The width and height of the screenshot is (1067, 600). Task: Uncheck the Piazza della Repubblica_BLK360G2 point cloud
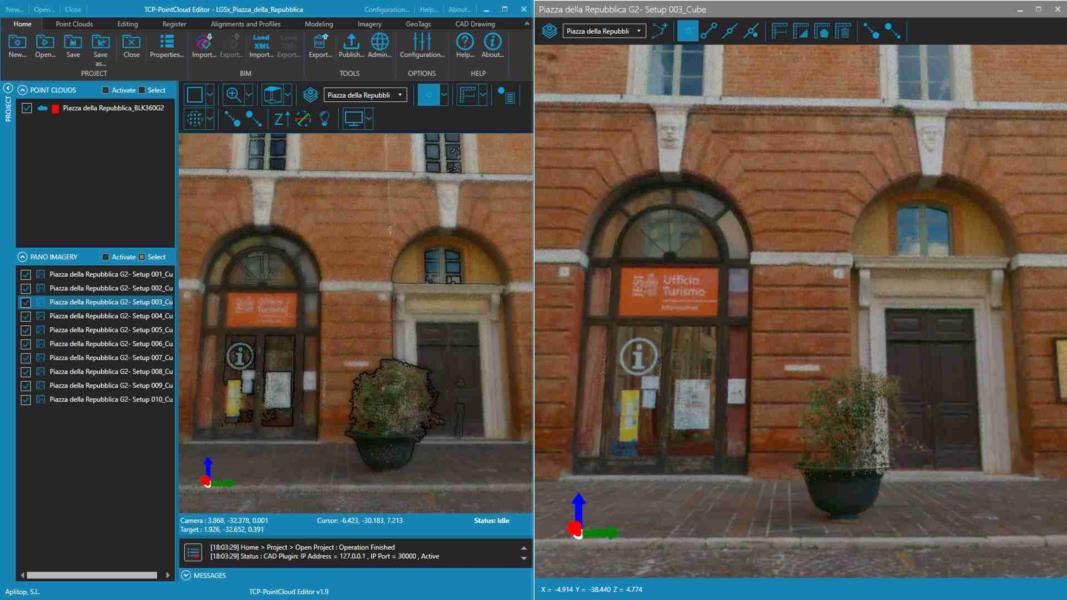(27, 108)
